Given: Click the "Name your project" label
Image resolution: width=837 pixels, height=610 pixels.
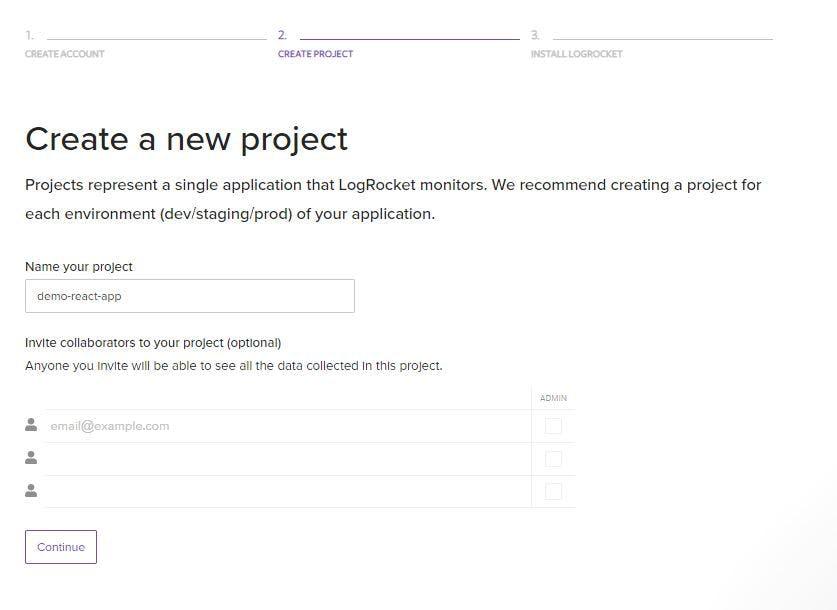Looking at the screenshot, I should (79, 267).
